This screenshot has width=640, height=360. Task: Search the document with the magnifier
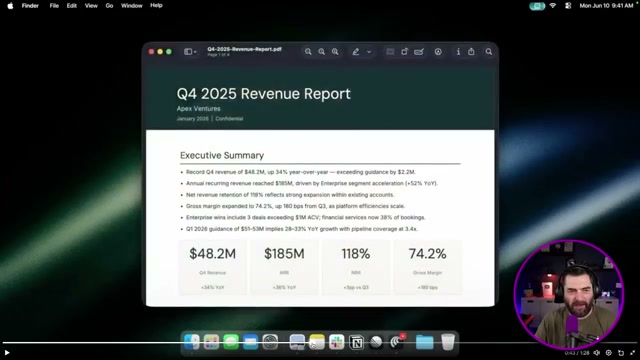(x=489, y=52)
